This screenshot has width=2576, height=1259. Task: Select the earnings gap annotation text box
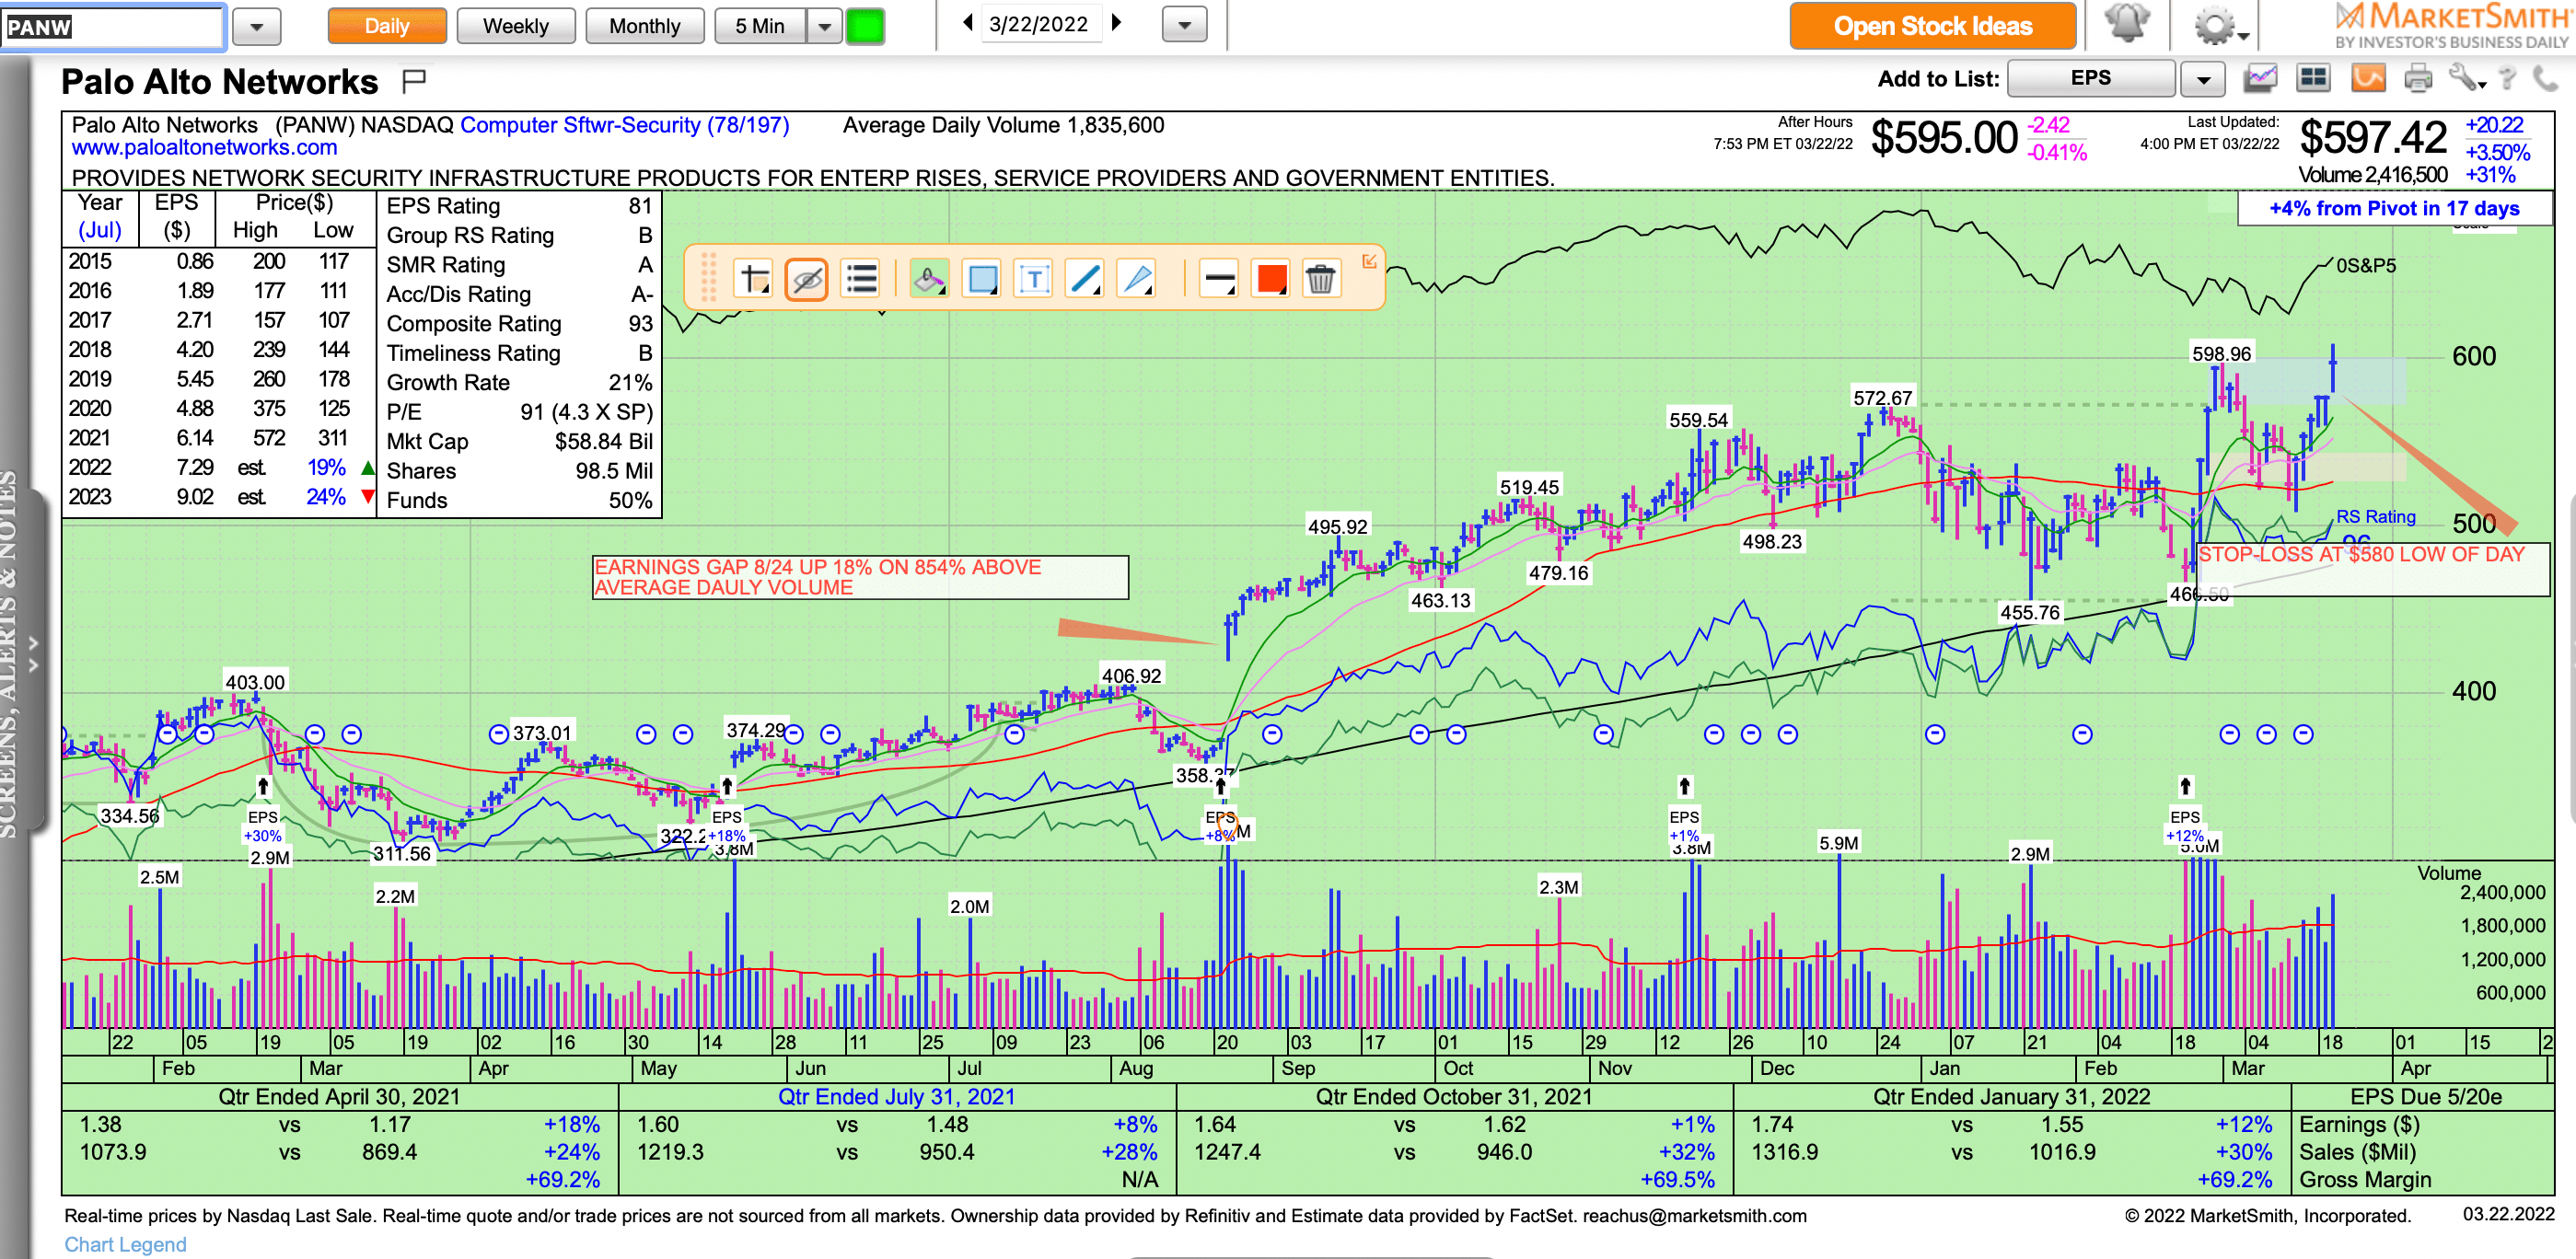(x=860, y=577)
